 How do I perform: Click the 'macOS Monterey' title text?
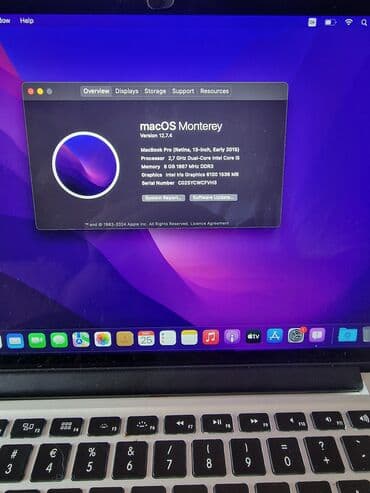click(x=181, y=126)
